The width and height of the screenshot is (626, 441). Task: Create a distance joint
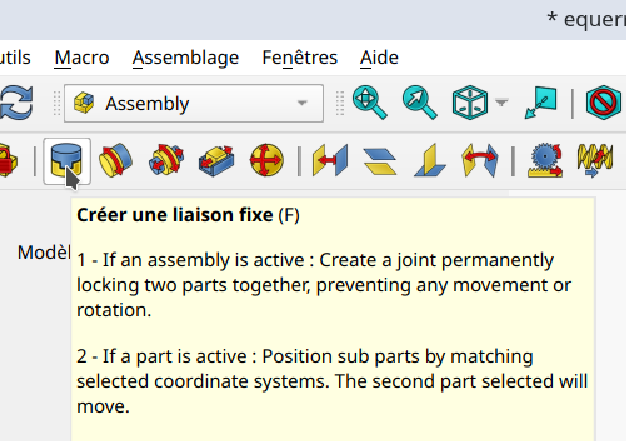(330, 160)
